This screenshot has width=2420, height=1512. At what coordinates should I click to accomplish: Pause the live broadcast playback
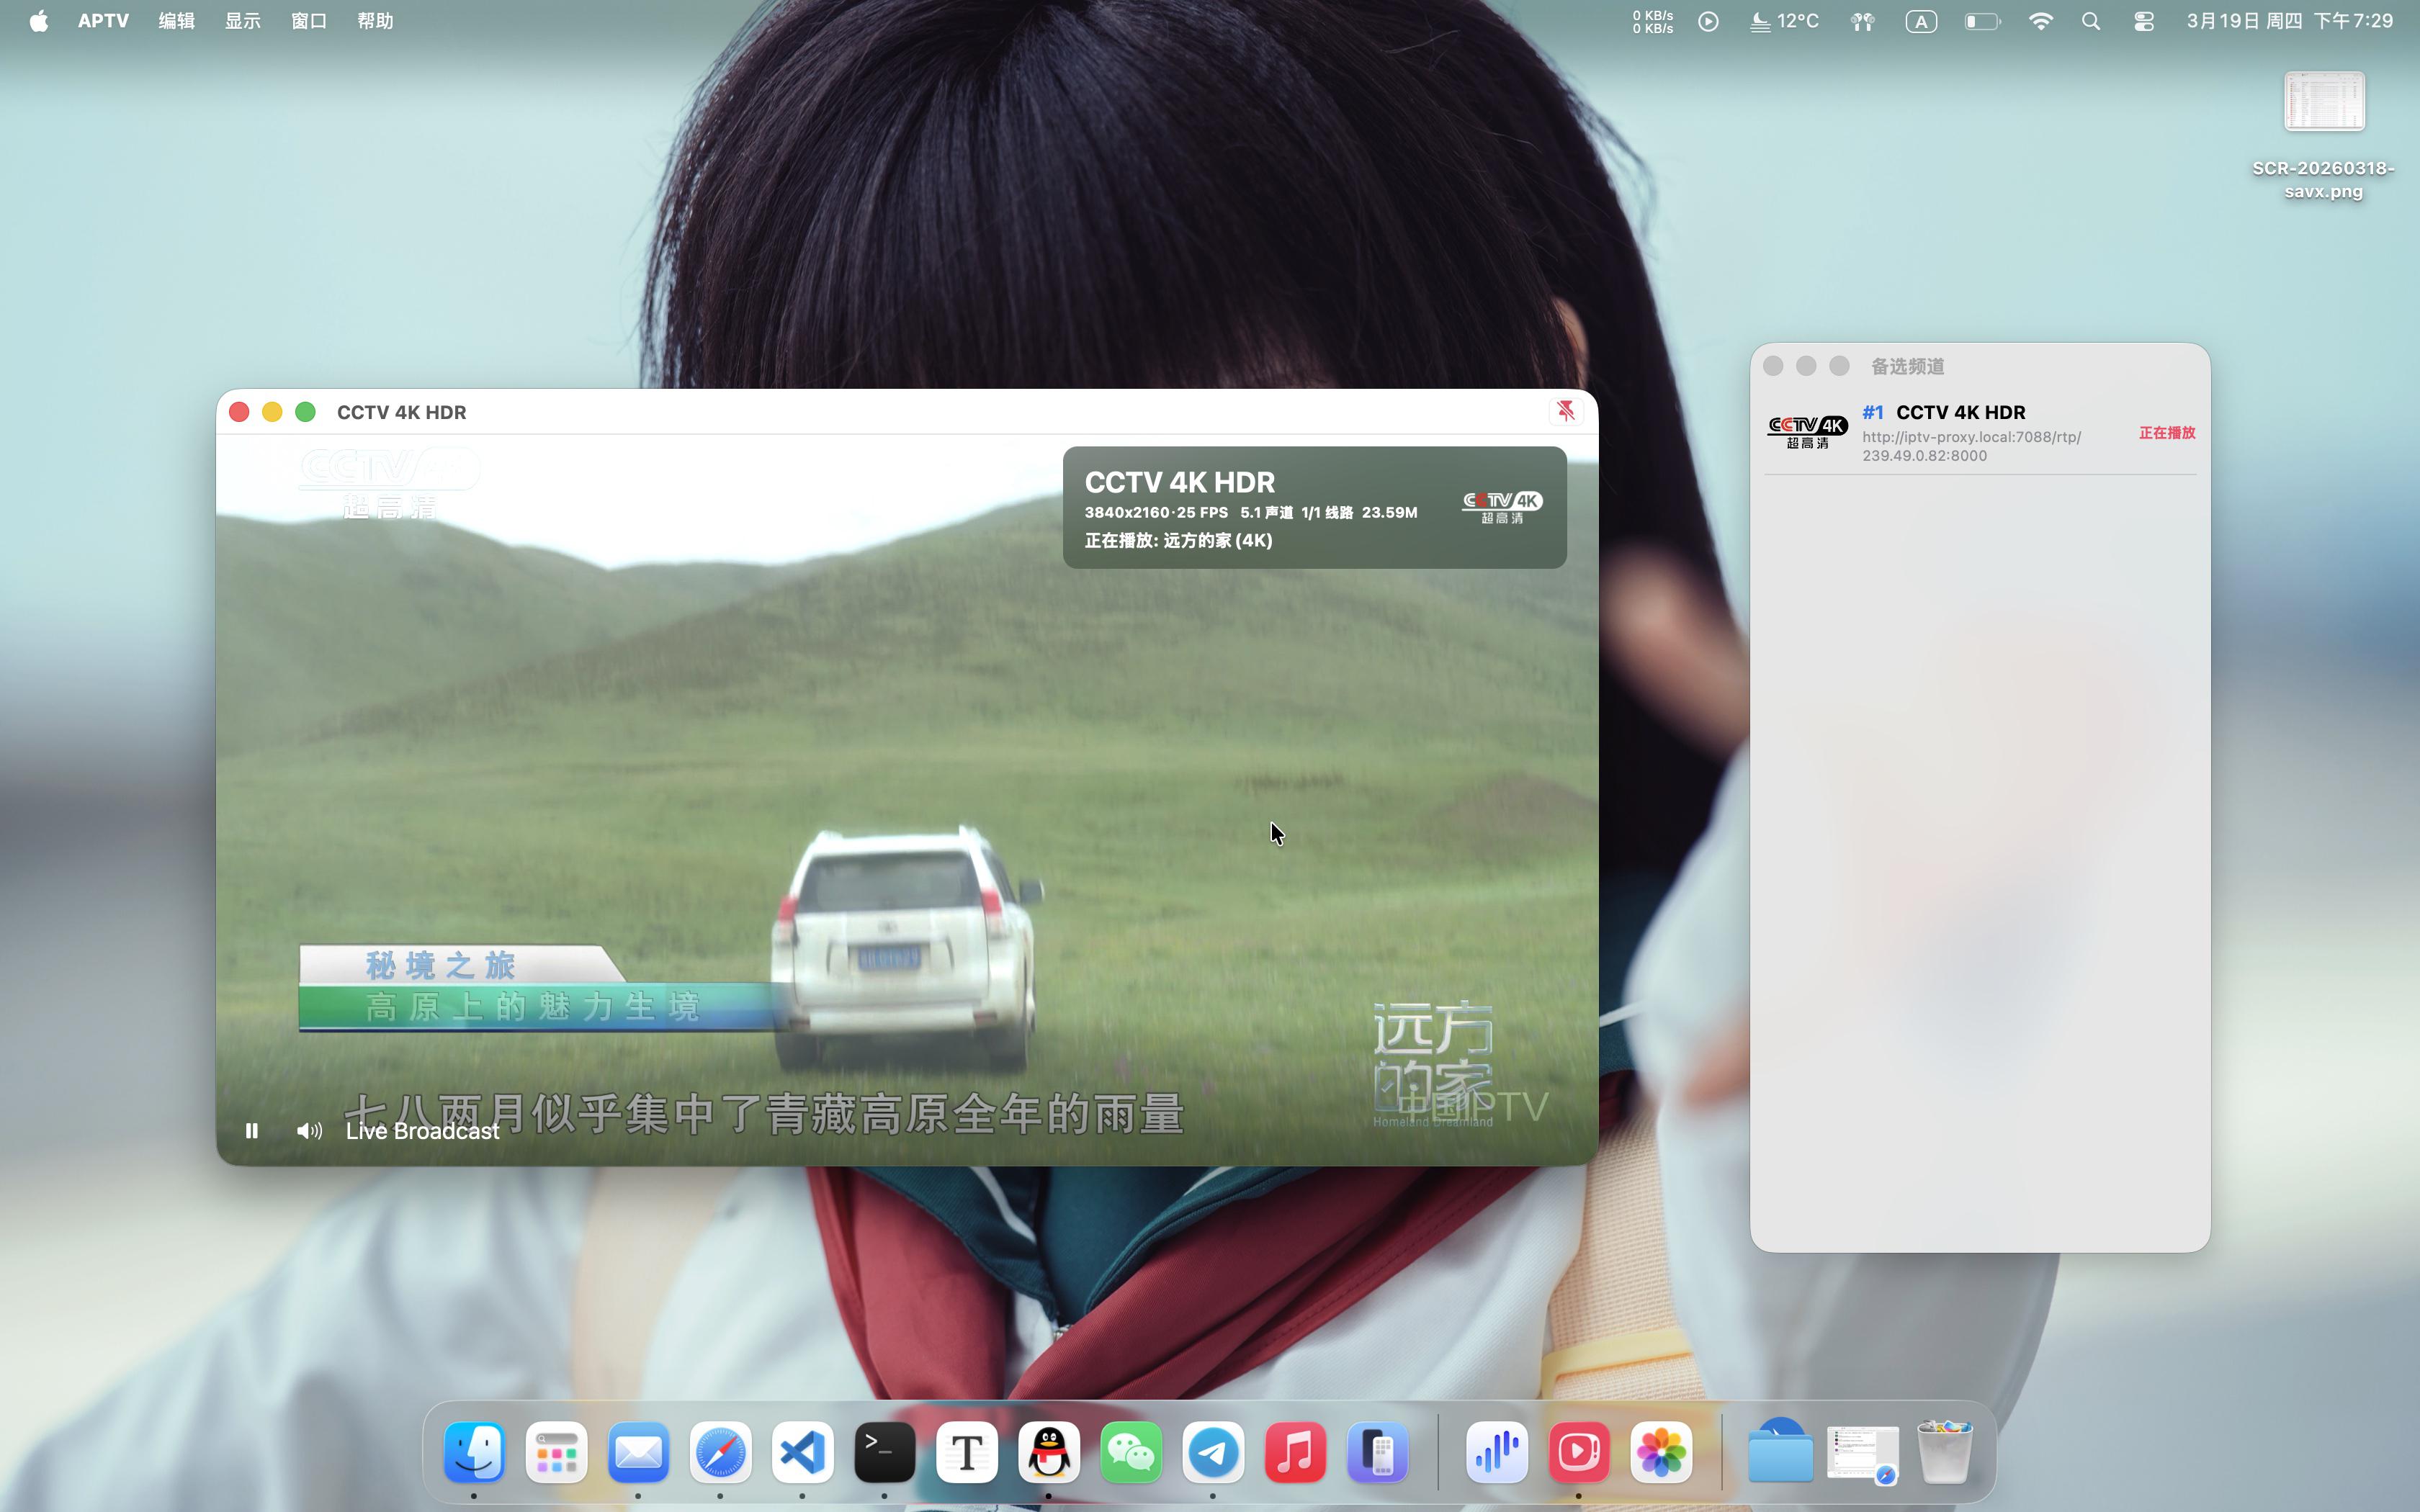pos(252,1131)
